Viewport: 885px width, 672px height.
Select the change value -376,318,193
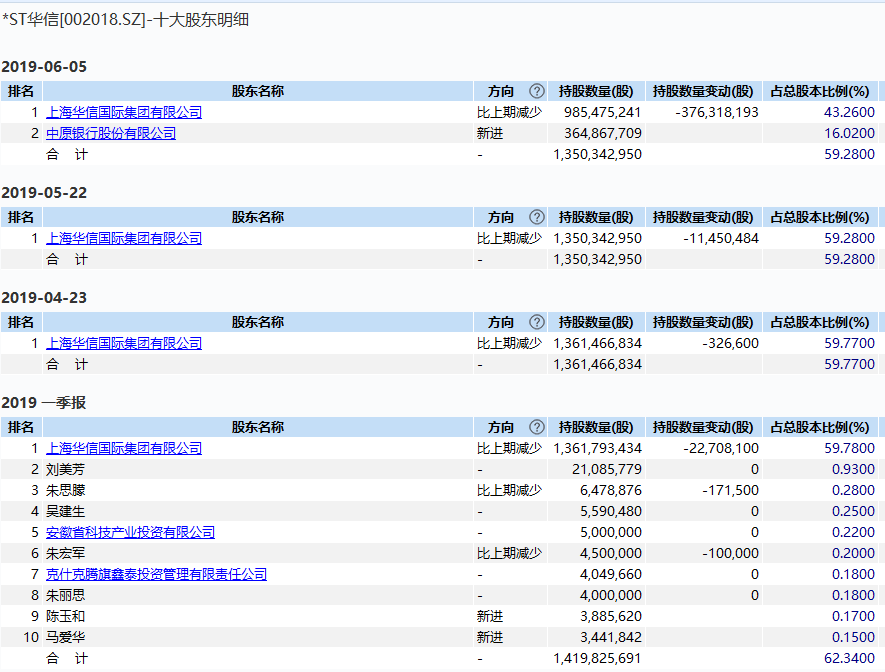[717, 112]
